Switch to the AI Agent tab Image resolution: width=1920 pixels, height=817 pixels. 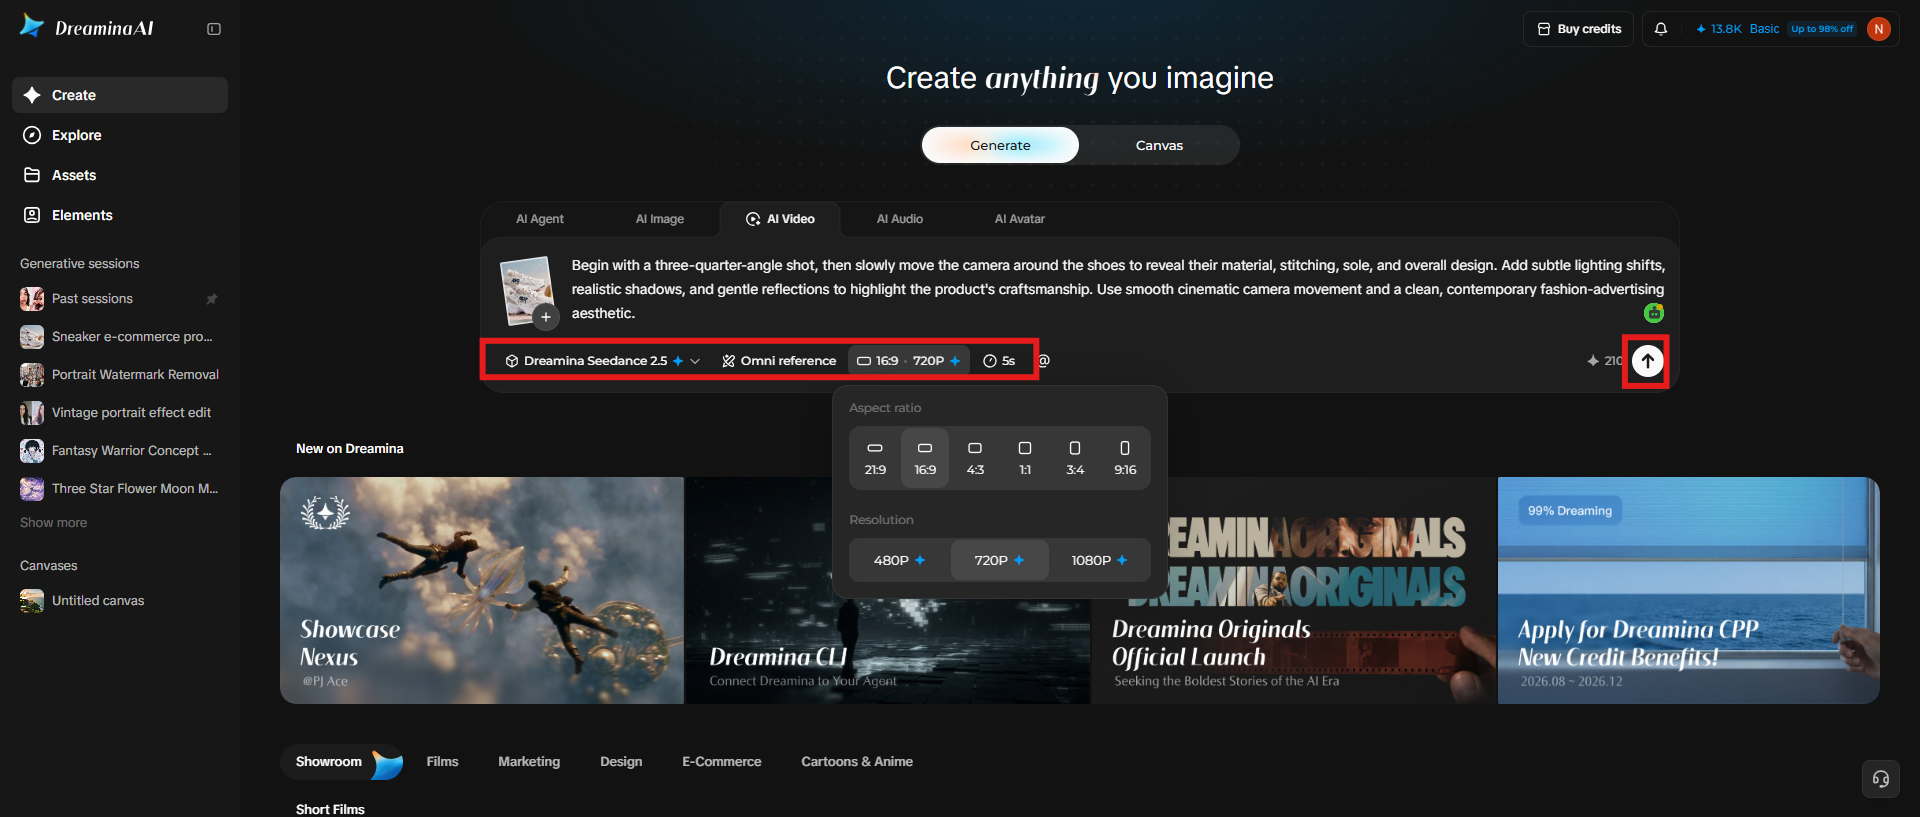point(540,219)
